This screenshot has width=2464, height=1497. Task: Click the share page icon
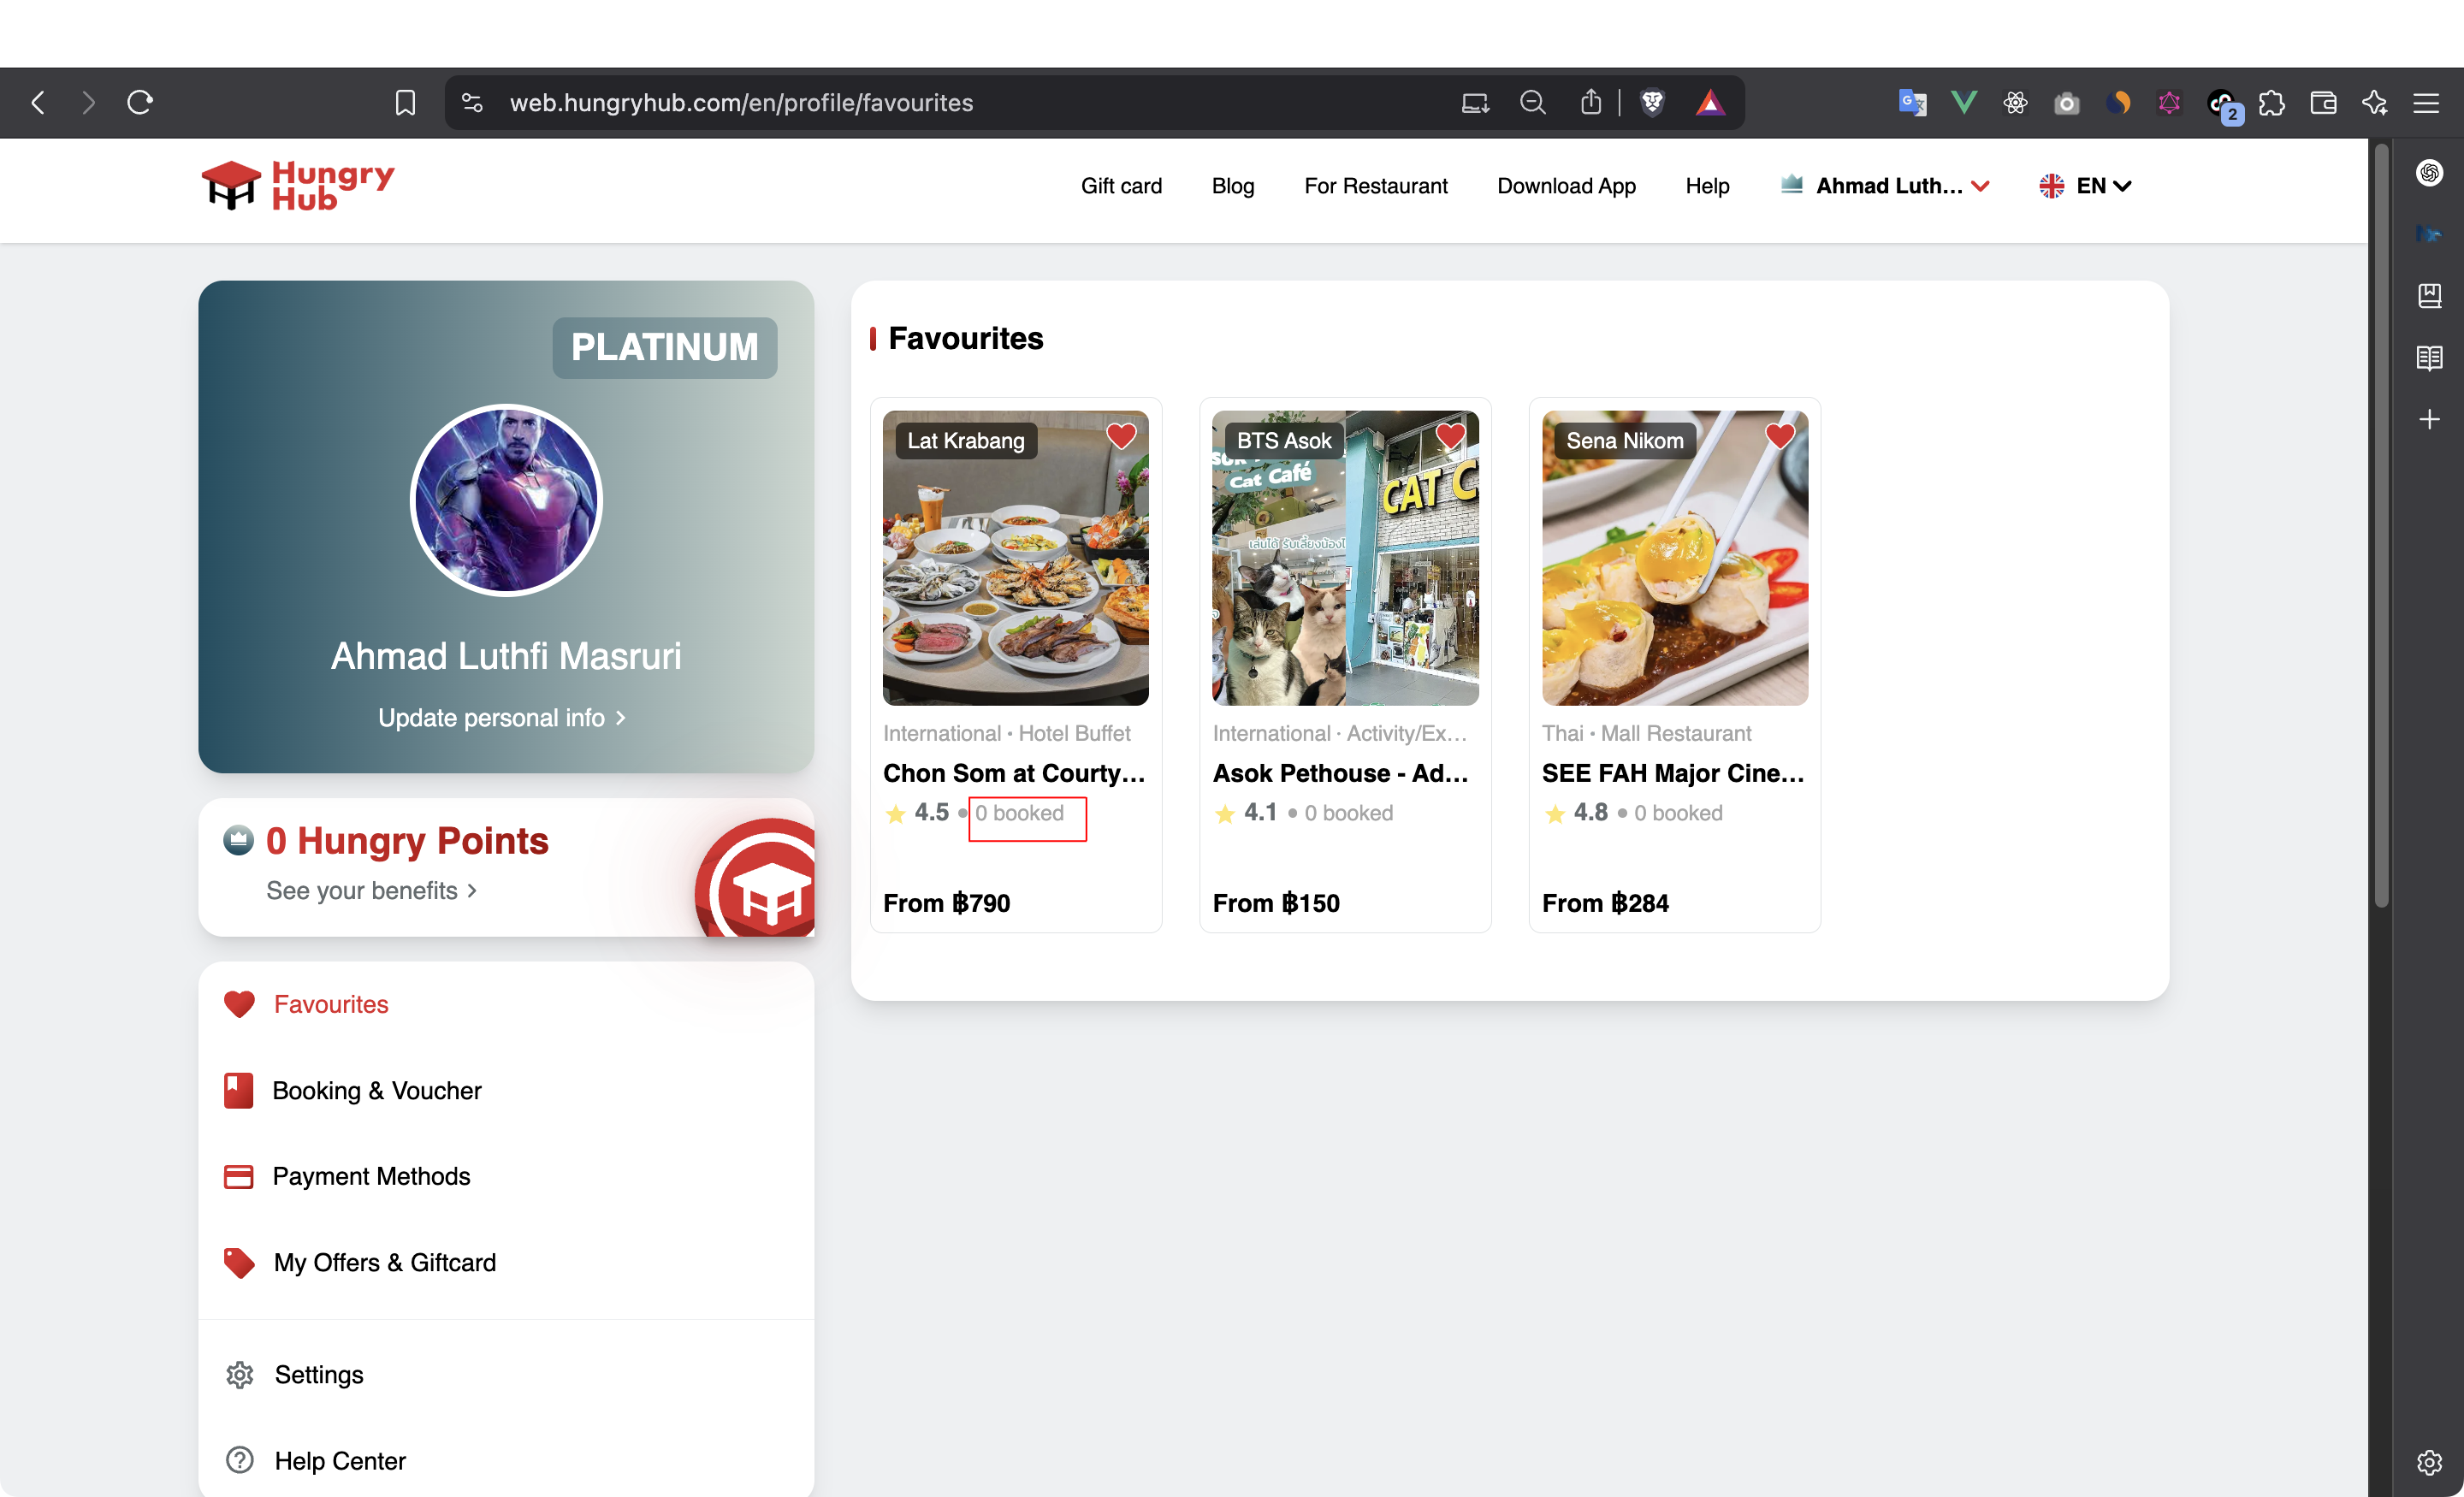[1591, 103]
